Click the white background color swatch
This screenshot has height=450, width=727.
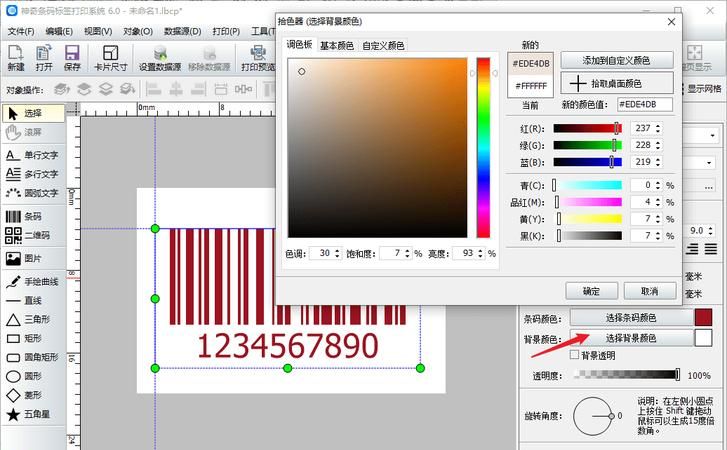point(703,338)
